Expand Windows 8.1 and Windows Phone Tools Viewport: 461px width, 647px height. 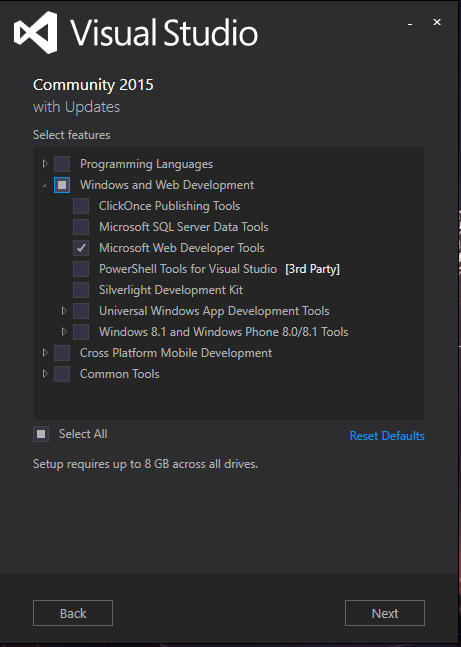point(64,331)
